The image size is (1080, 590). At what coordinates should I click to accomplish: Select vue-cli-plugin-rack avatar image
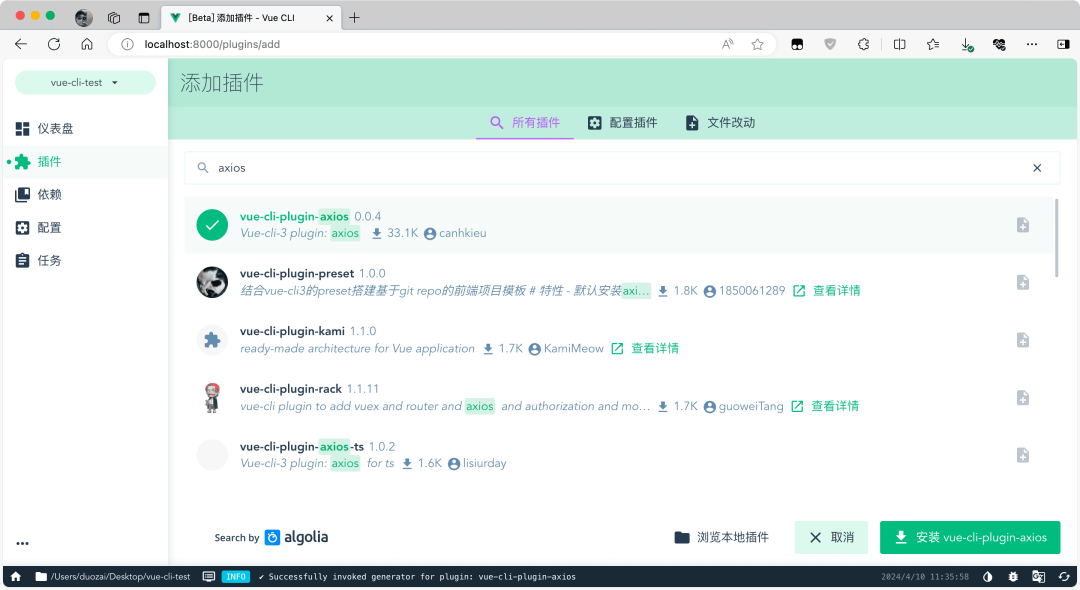pos(212,398)
